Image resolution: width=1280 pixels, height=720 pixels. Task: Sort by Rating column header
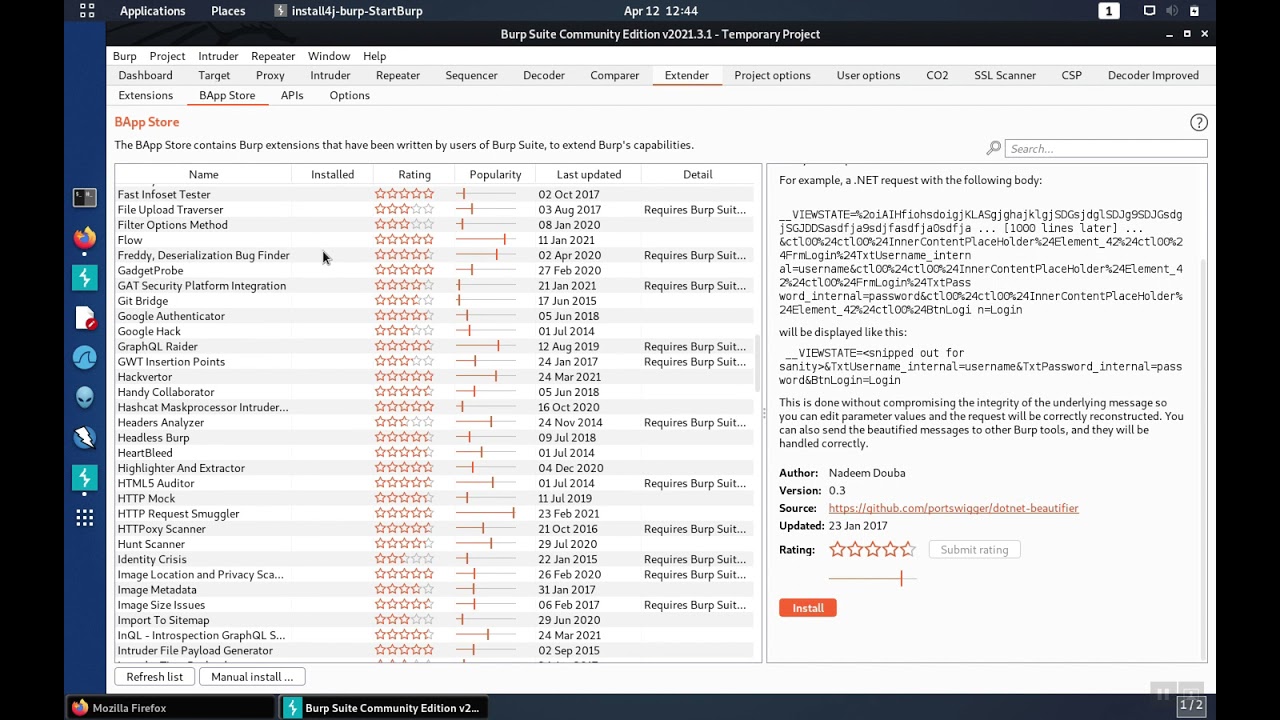414,174
